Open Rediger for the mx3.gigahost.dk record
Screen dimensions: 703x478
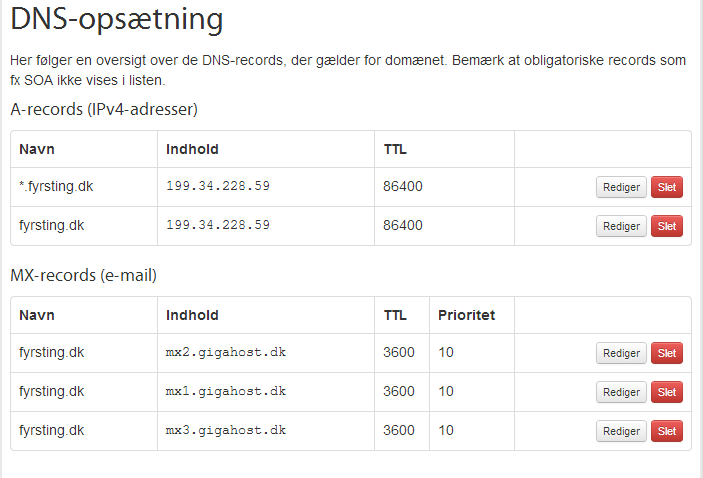621,431
